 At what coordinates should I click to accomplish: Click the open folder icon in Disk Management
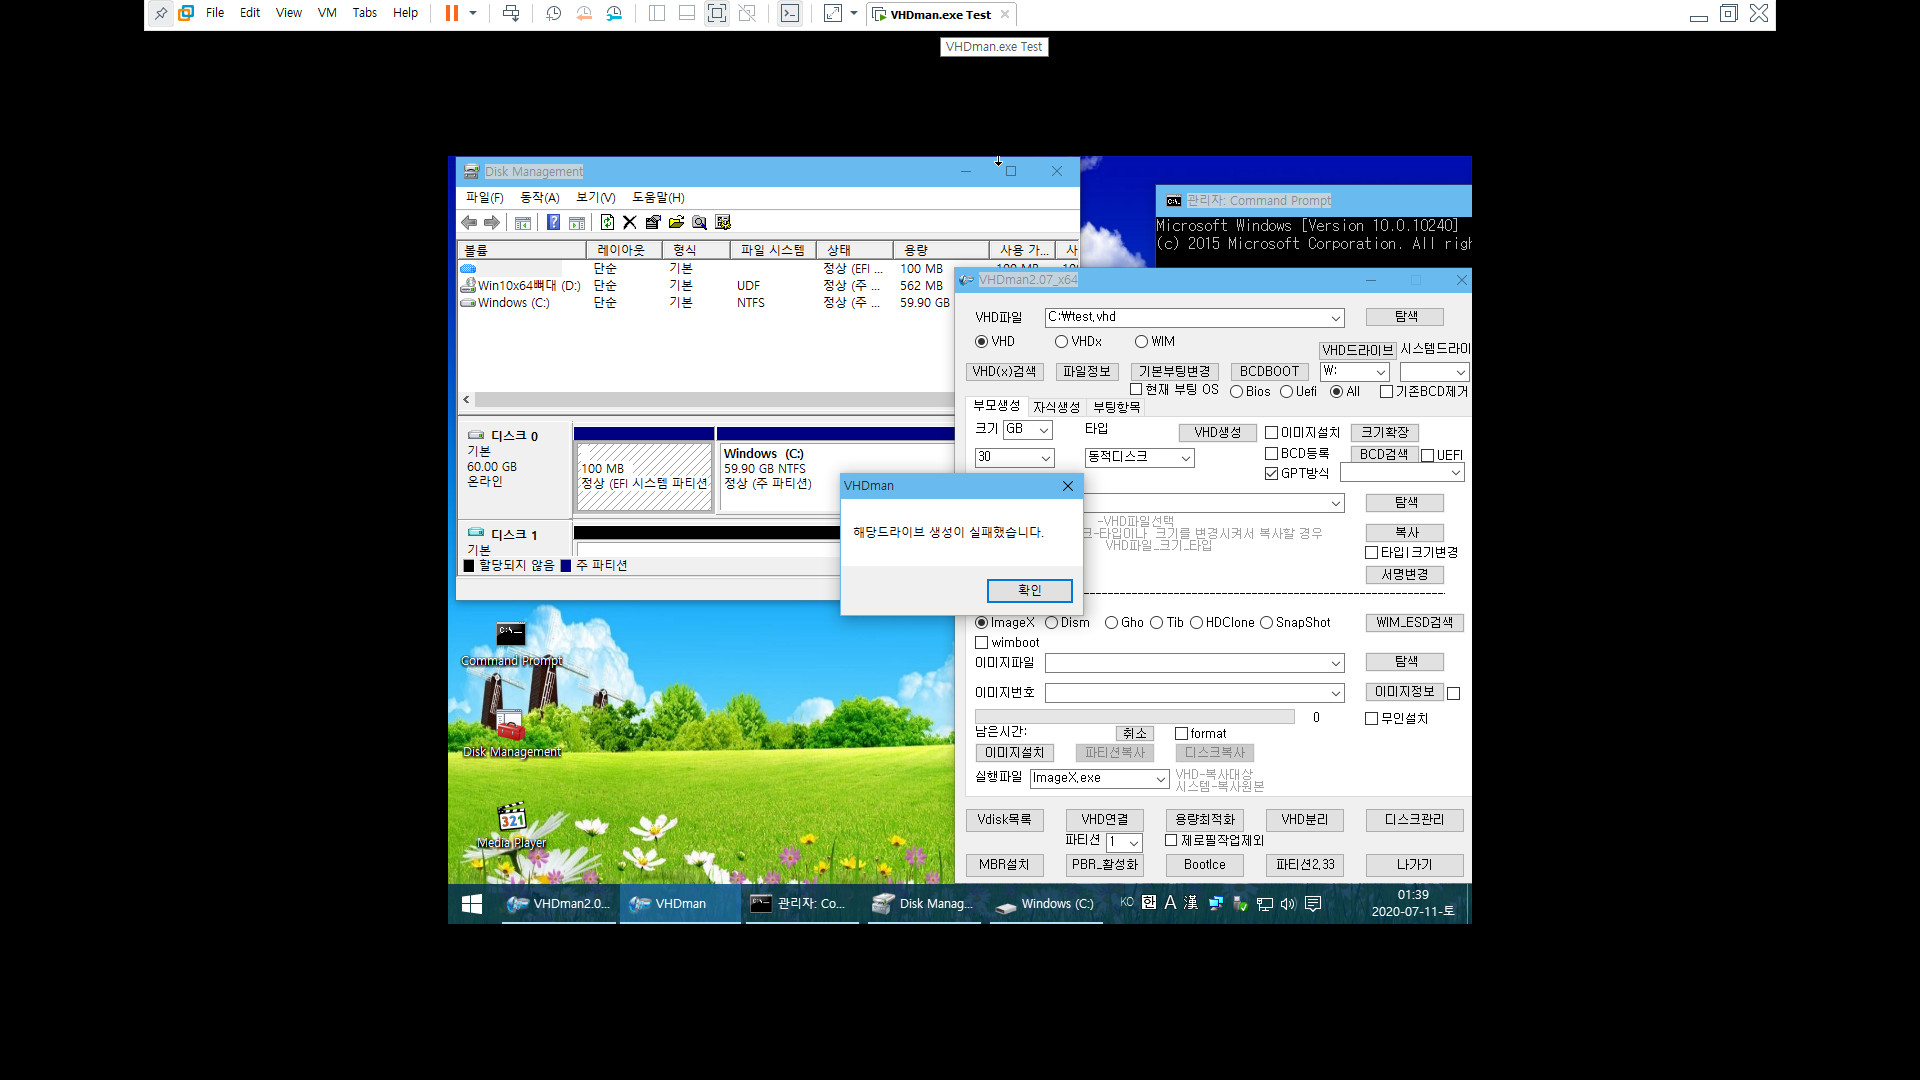point(676,222)
